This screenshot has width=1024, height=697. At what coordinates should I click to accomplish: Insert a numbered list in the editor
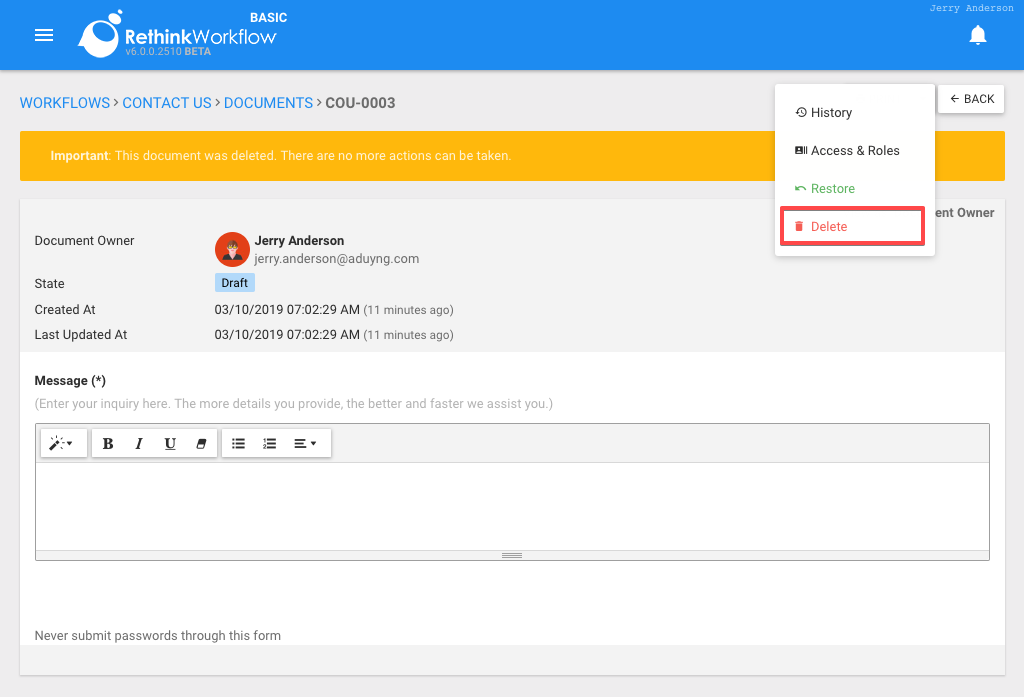click(x=268, y=443)
